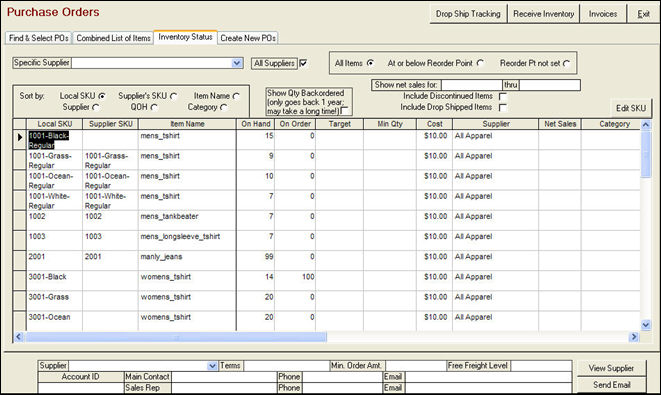Click the 1001-Grass-Regular Local SKU cell
The width and height of the screenshot is (661, 395).
54,160
